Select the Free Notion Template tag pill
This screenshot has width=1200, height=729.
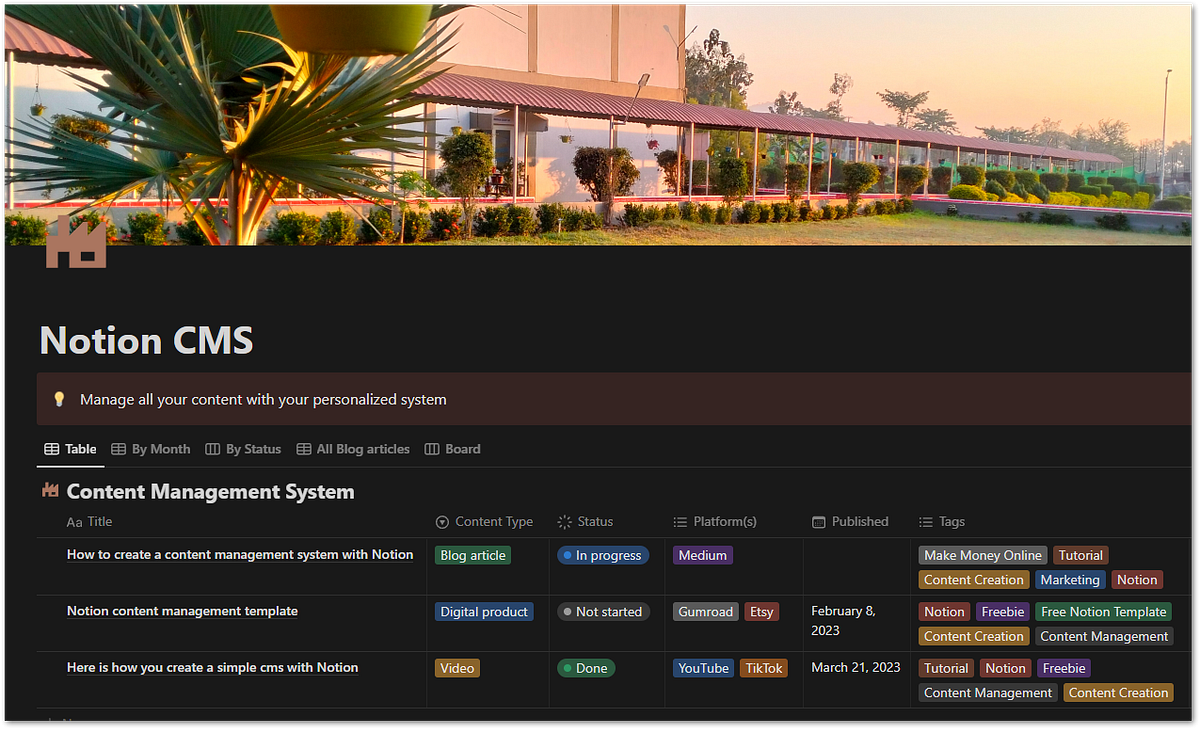1103,611
